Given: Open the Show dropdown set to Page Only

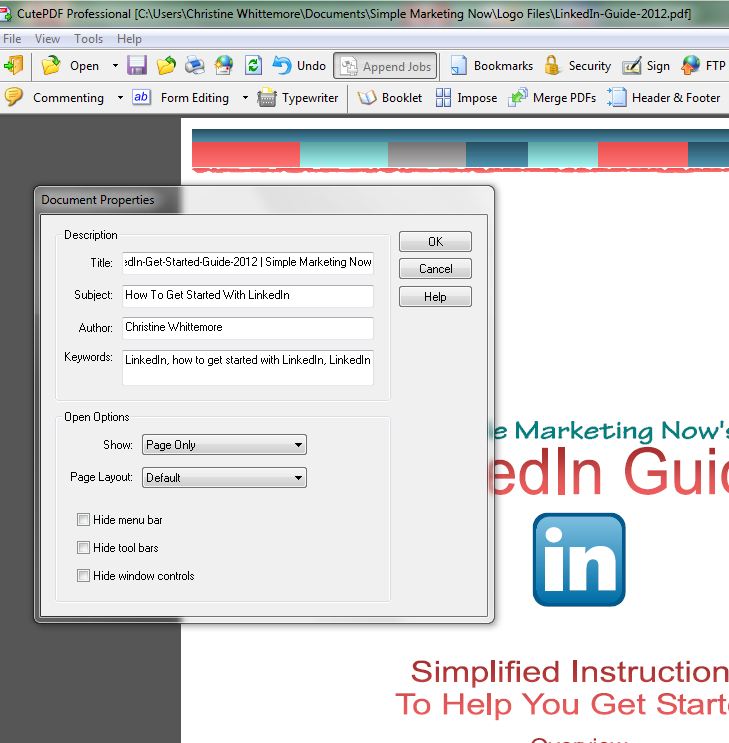Looking at the screenshot, I should point(224,445).
